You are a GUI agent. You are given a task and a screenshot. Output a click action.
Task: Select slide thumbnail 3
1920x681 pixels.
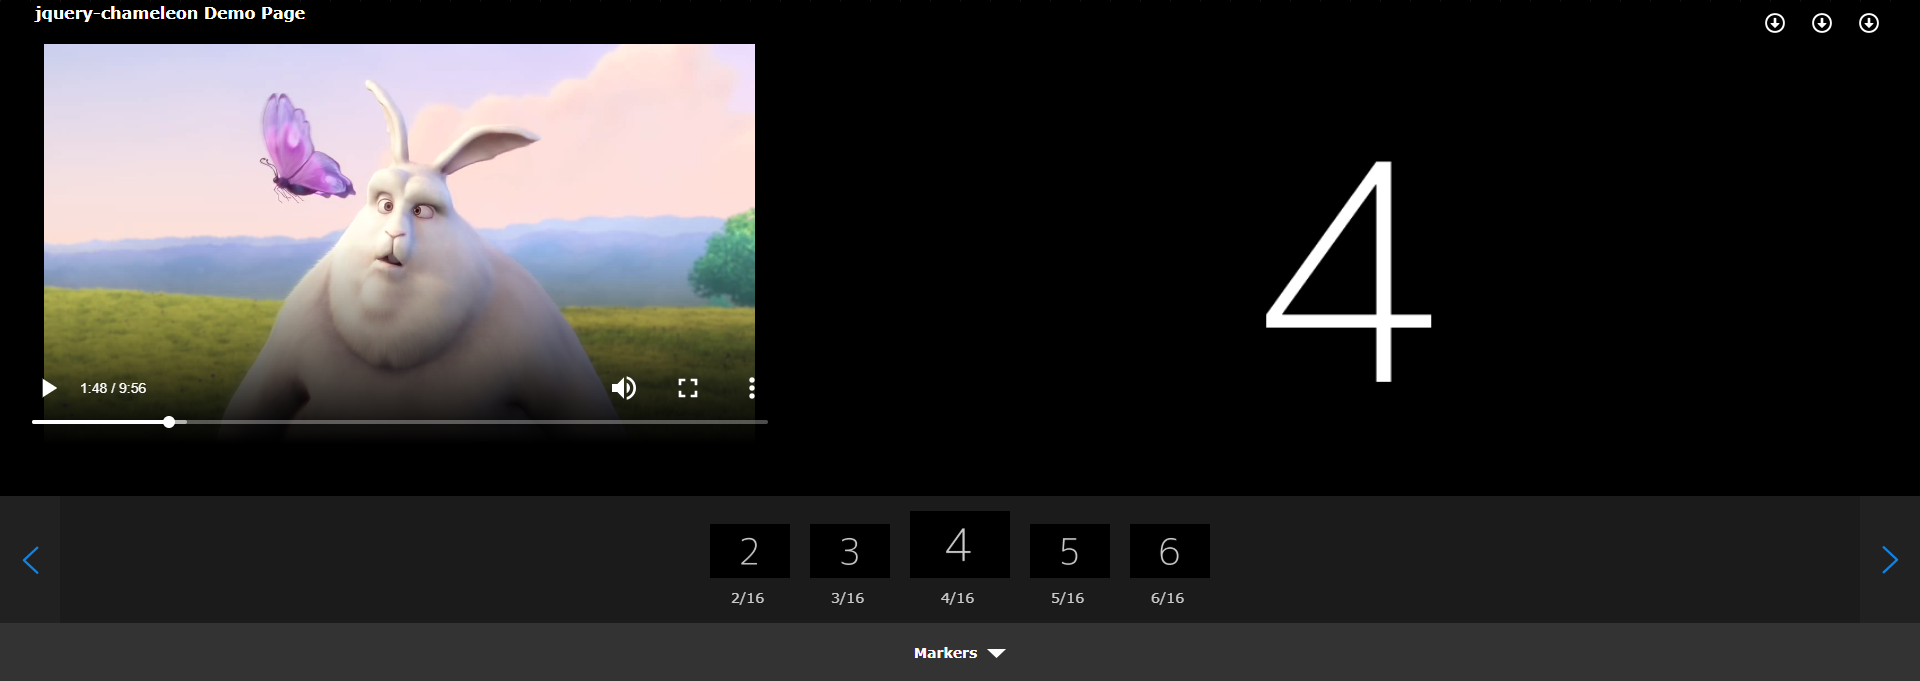850,551
